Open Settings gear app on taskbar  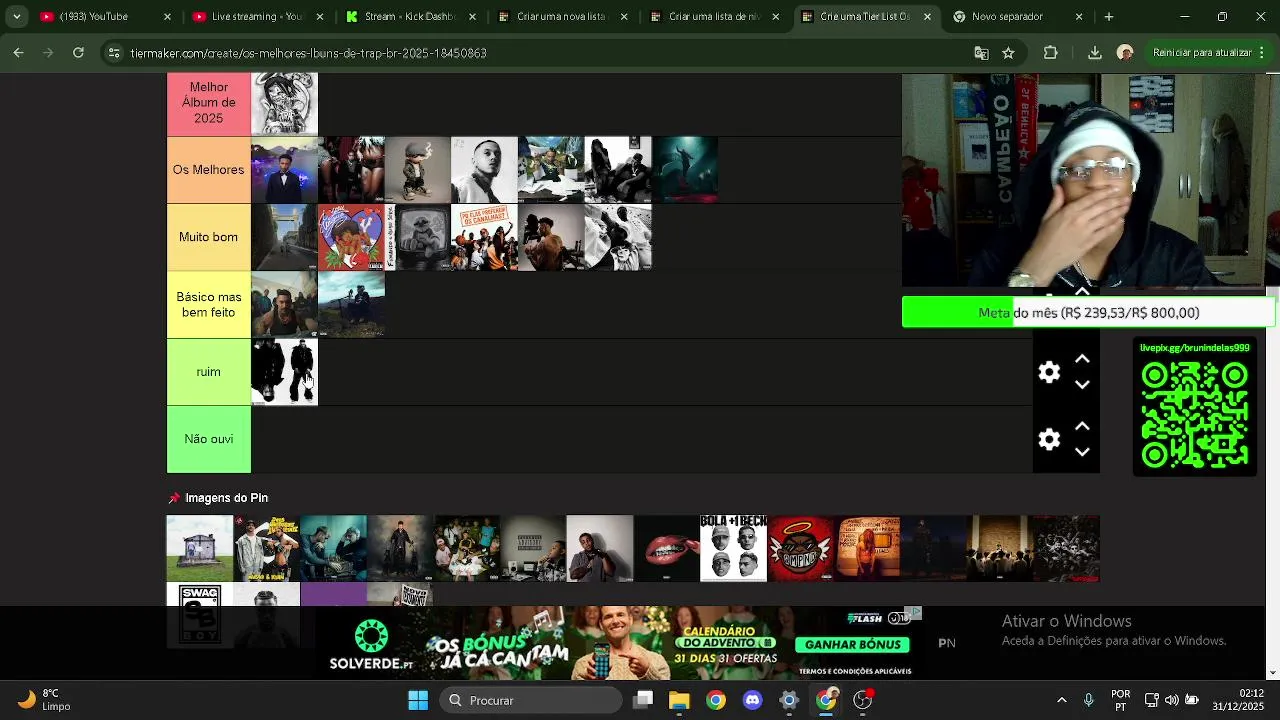click(x=789, y=700)
